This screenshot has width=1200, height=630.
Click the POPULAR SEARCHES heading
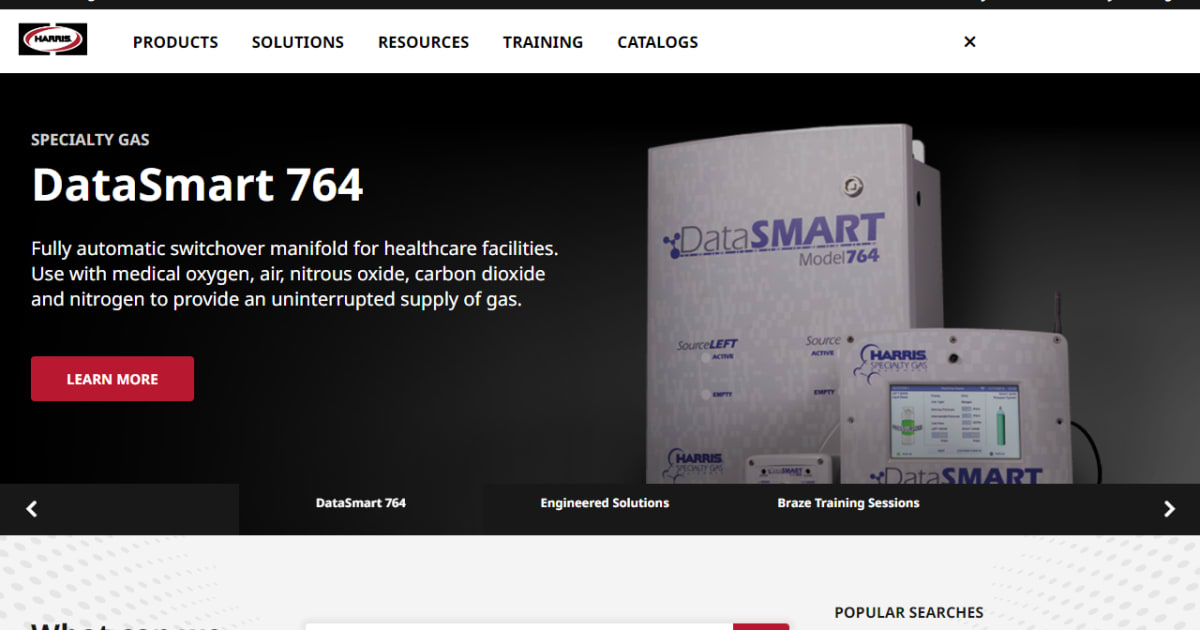(x=909, y=612)
